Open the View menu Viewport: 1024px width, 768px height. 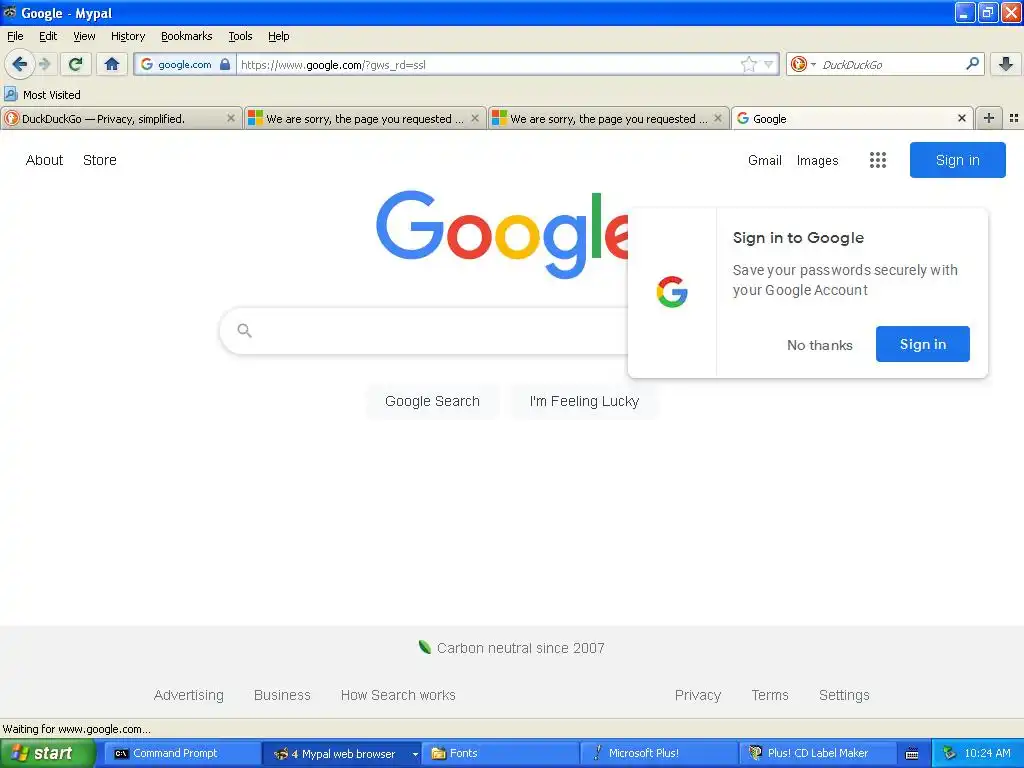click(84, 36)
